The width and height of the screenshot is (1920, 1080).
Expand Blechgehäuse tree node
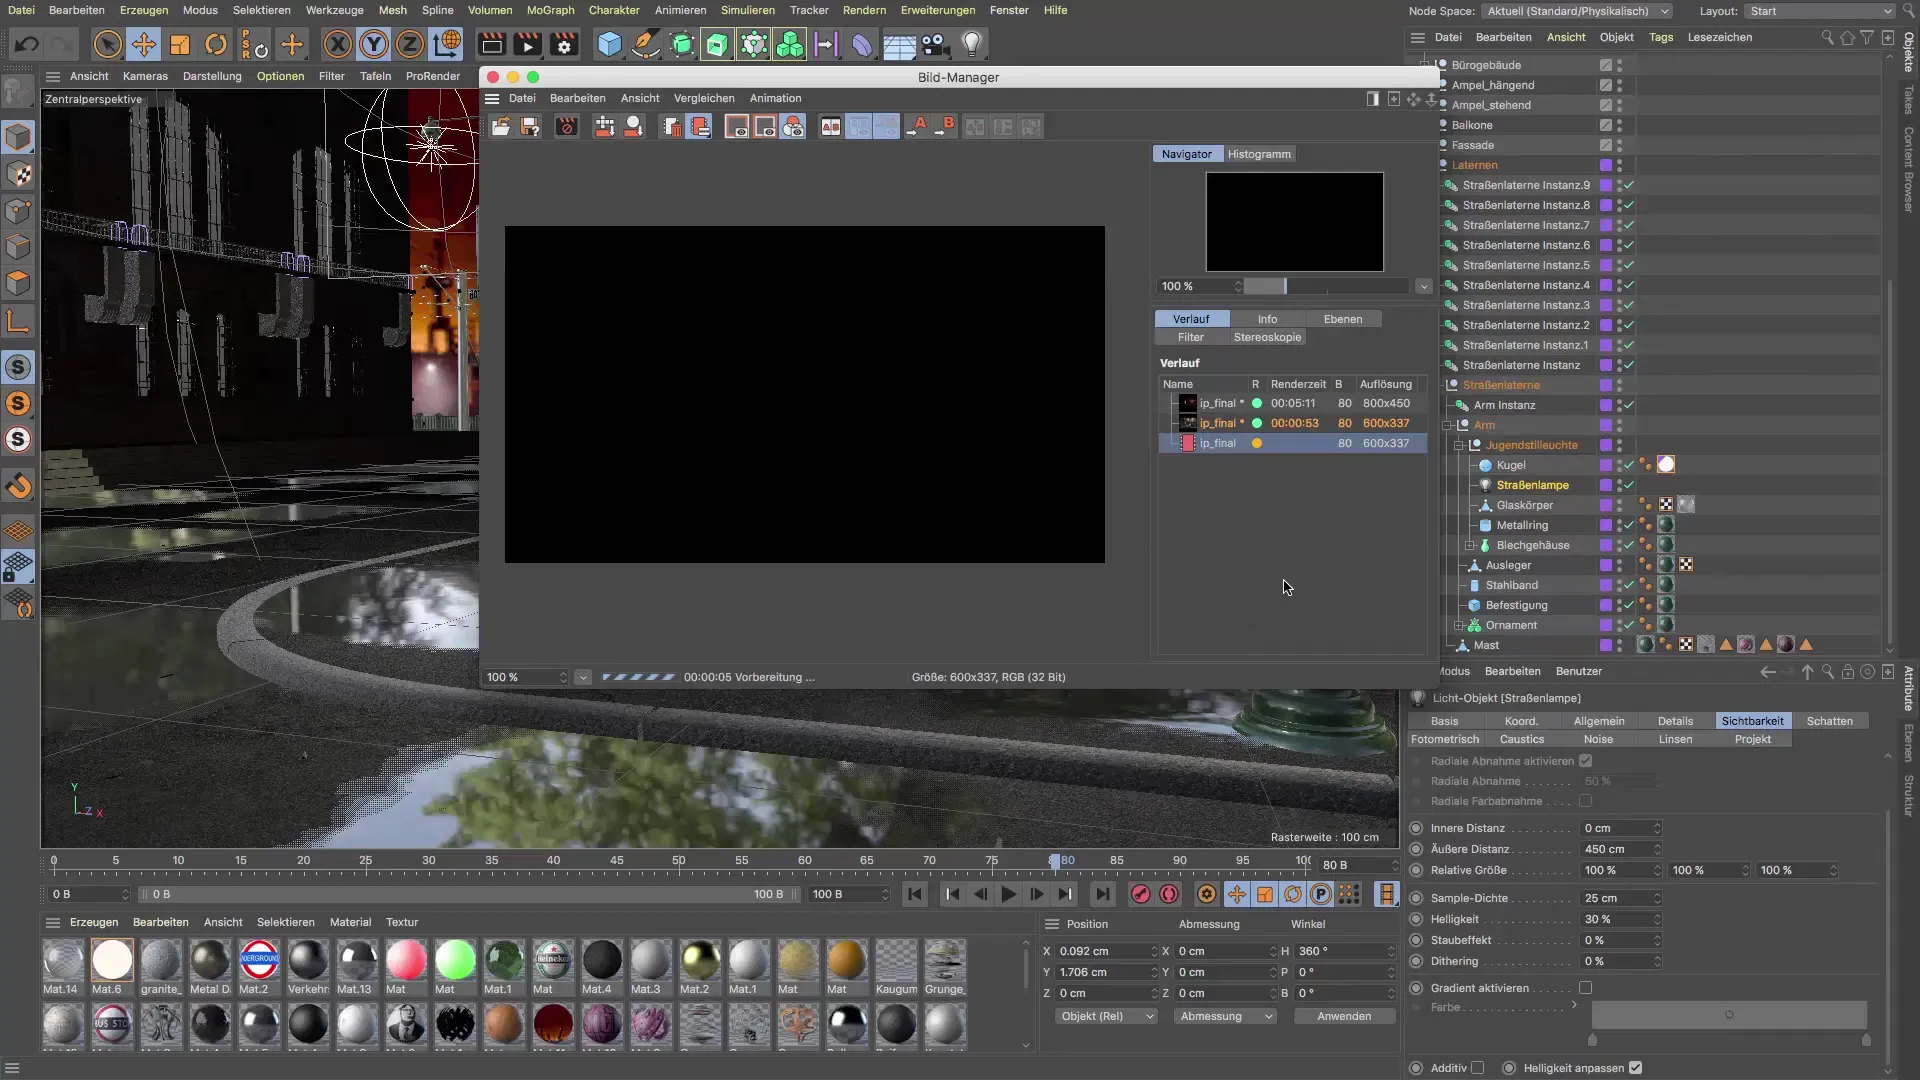point(1470,545)
